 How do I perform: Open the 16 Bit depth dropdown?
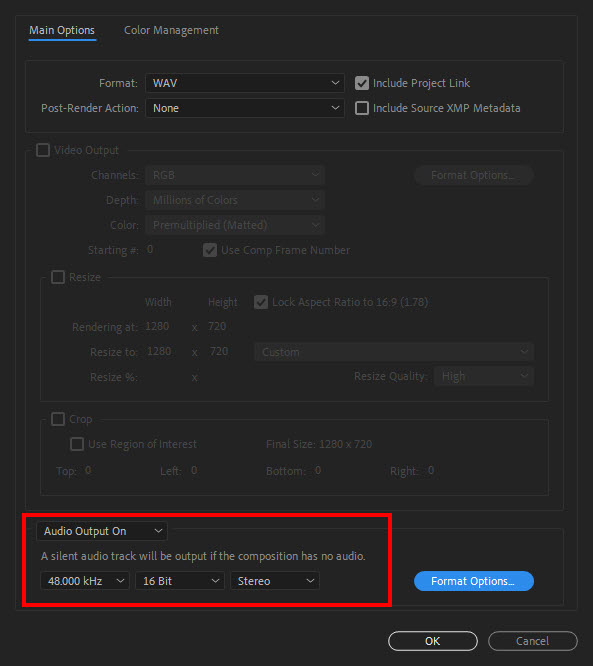click(180, 581)
